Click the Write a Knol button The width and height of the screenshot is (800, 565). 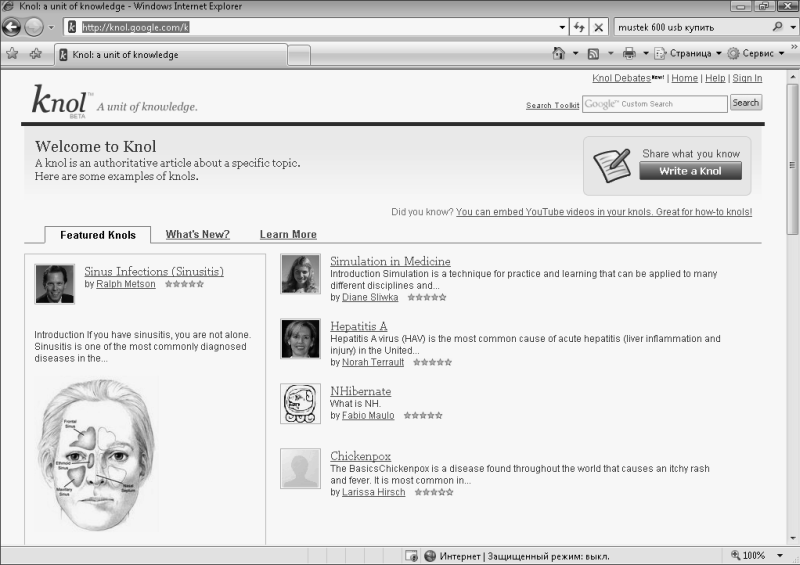tap(690, 171)
